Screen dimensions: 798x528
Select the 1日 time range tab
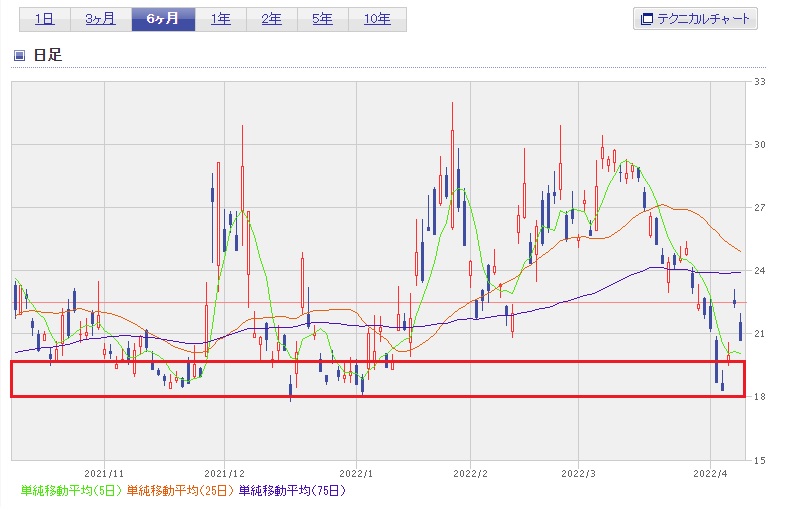click(x=45, y=19)
